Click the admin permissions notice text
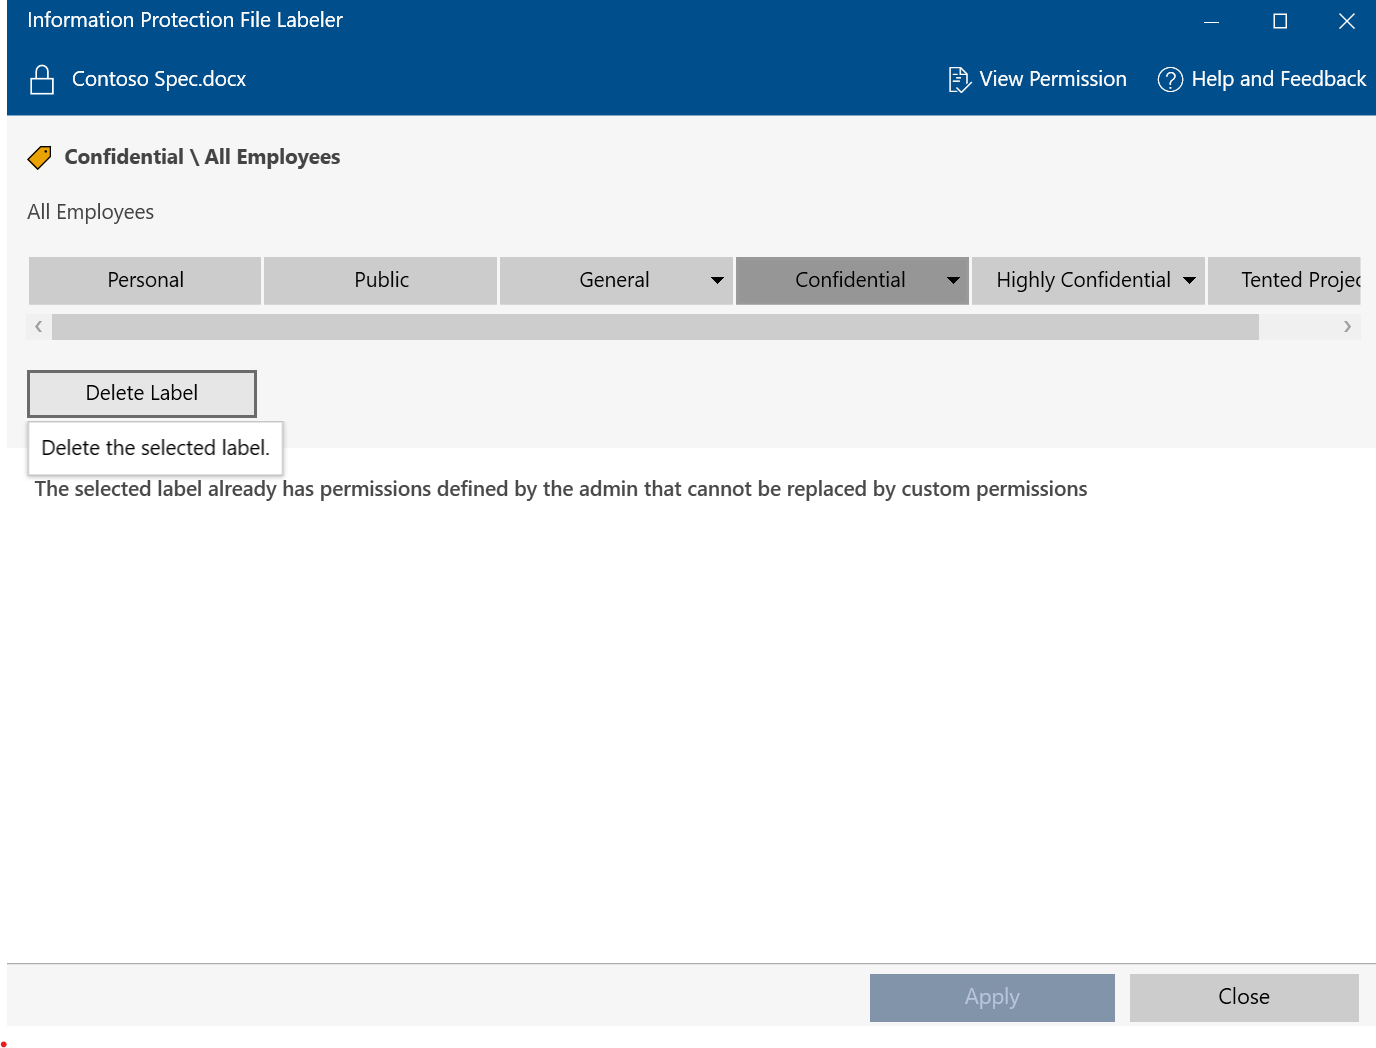 561,489
